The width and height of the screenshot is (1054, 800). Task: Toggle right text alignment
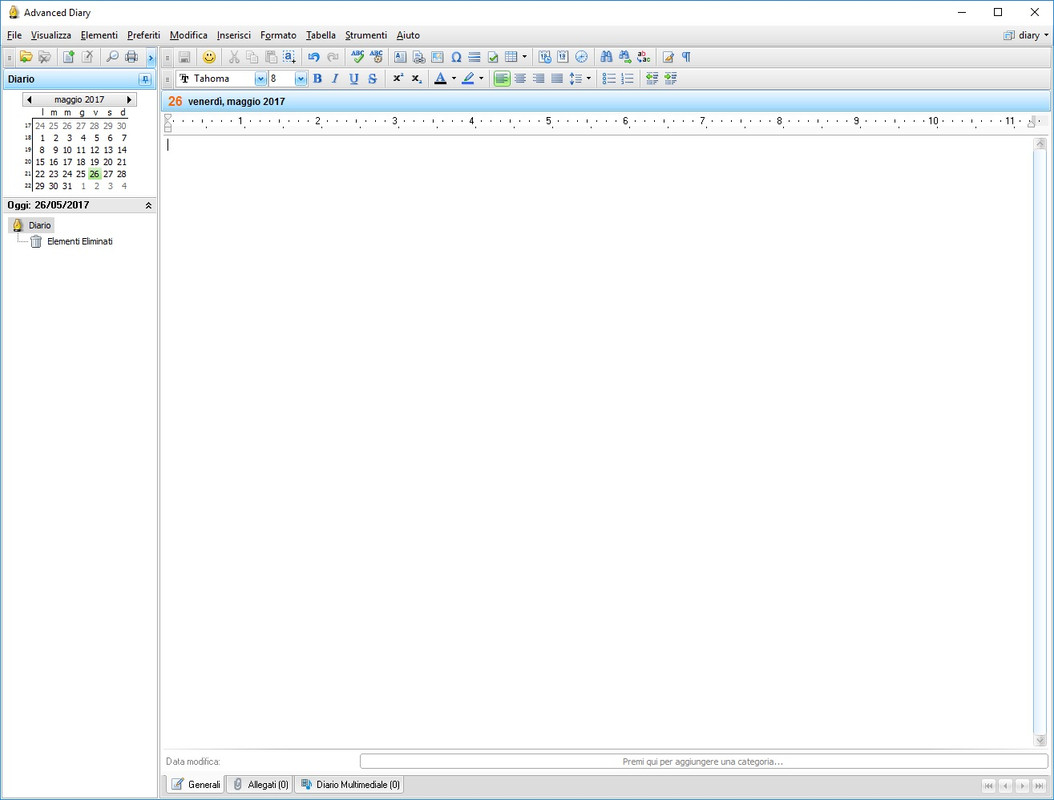(x=538, y=79)
